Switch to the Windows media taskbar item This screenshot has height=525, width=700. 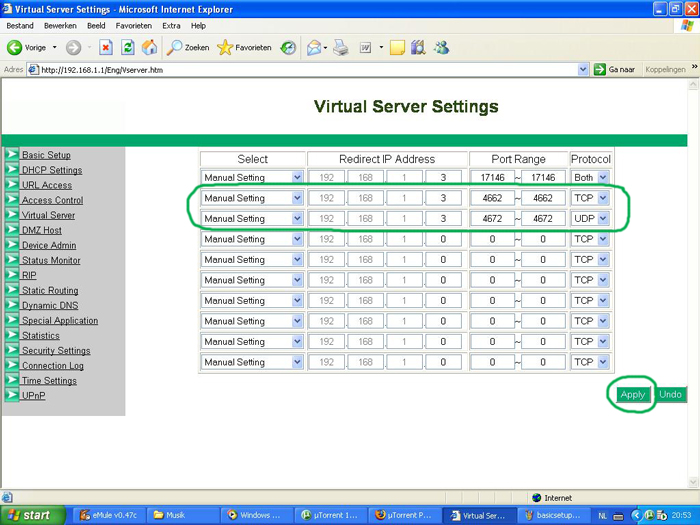click(256, 515)
